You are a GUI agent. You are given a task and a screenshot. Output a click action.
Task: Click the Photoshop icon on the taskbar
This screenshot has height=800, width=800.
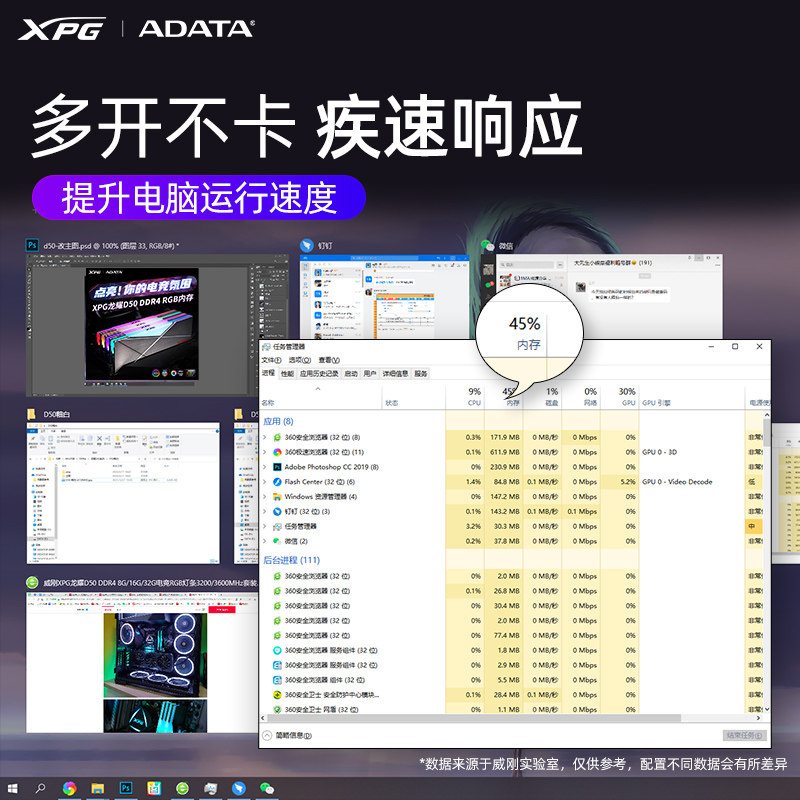pyautogui.click(x=126, y=788)
